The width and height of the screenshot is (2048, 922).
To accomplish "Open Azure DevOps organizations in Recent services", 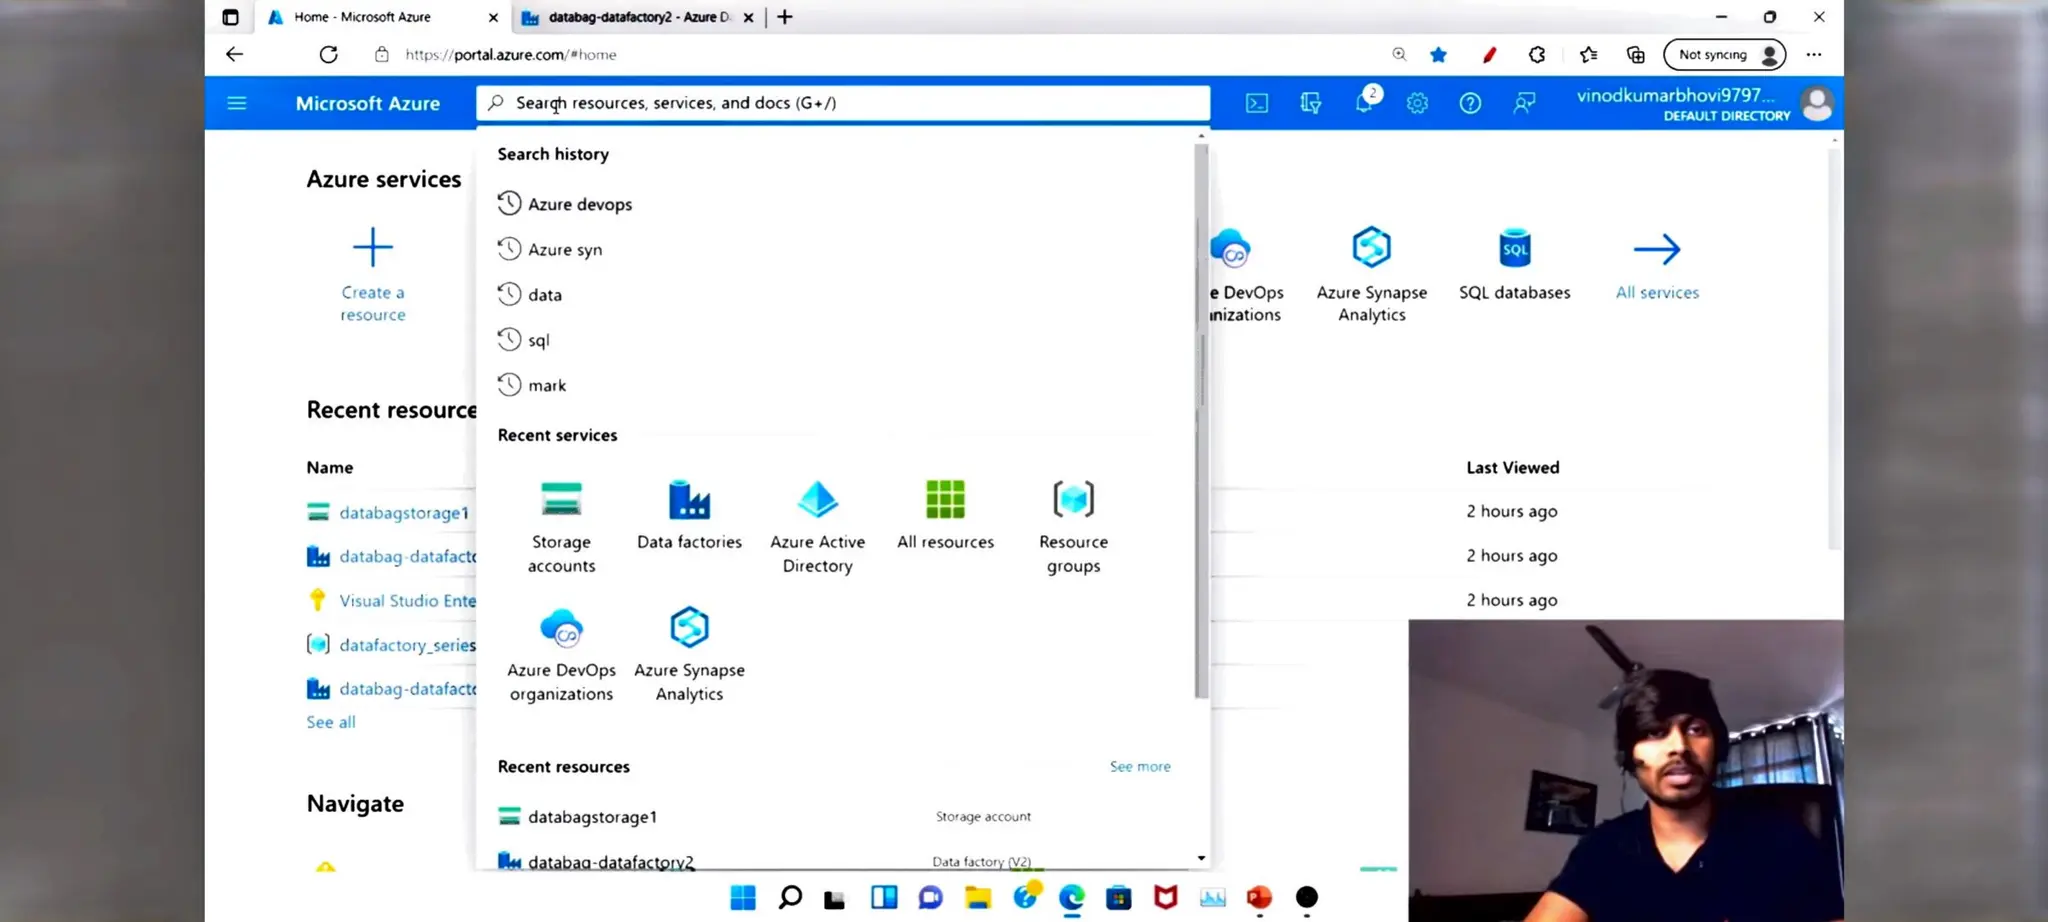I will (561, 655).
